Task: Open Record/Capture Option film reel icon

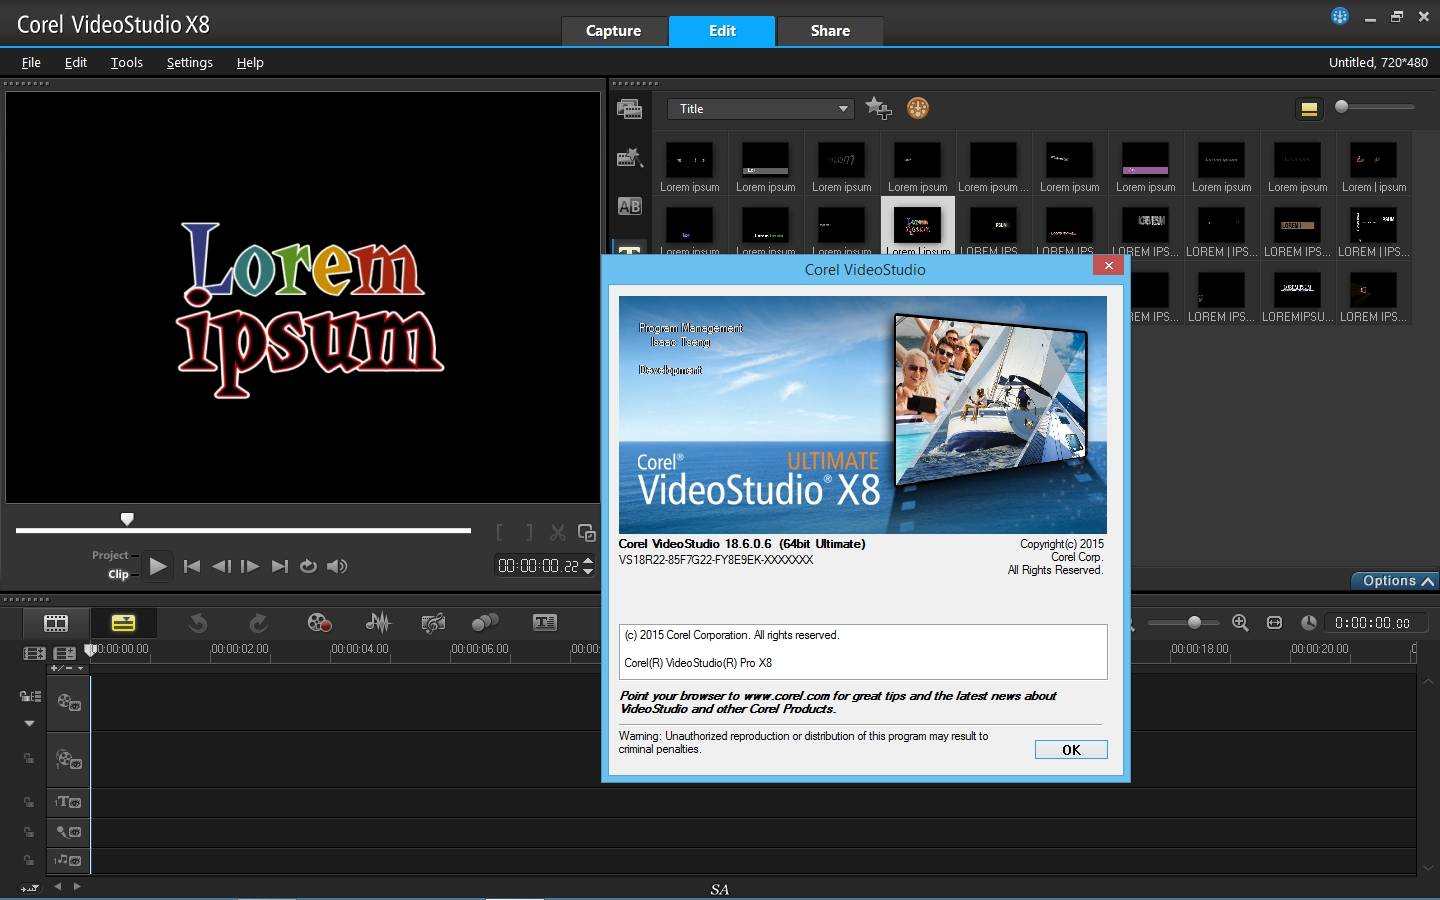Action: pos(319,623)
